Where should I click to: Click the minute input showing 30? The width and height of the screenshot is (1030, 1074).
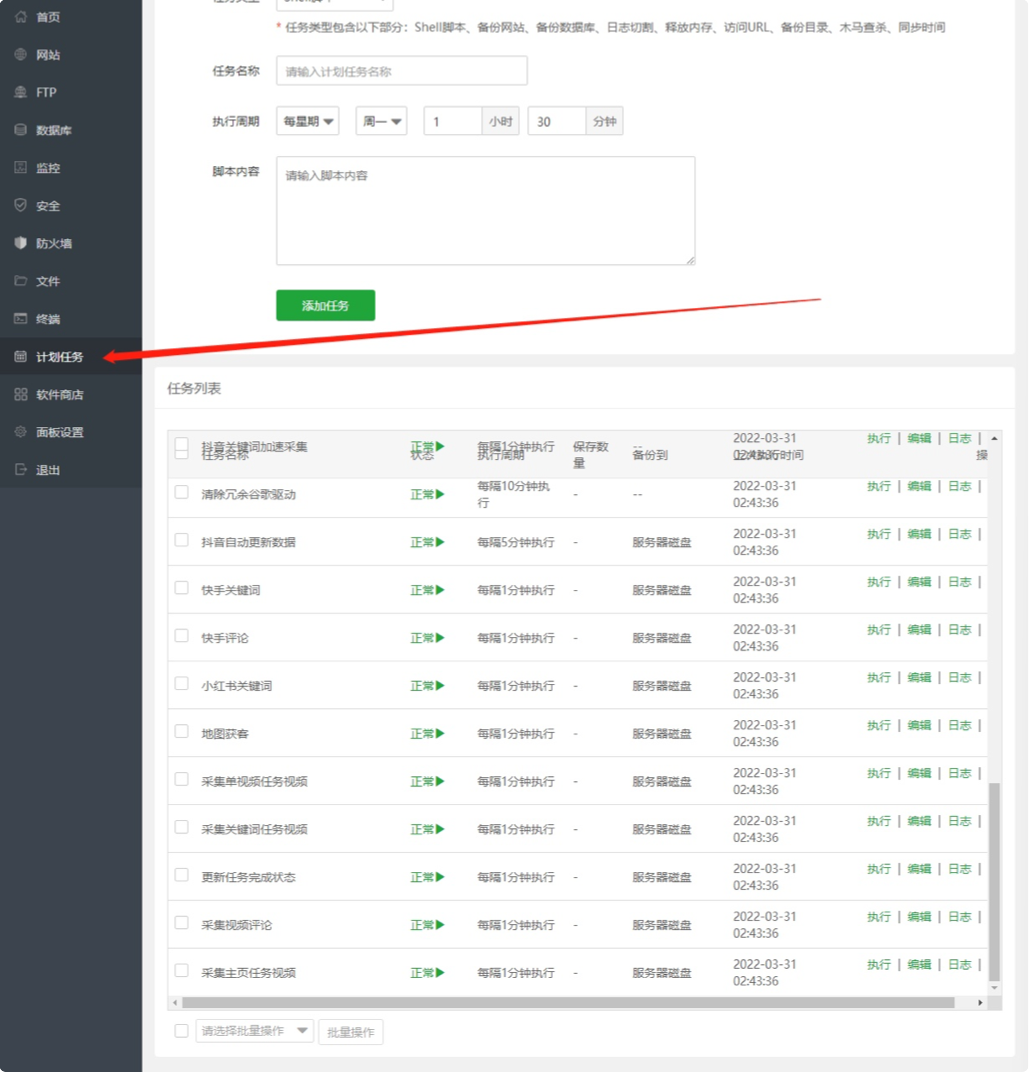point(557,121)
